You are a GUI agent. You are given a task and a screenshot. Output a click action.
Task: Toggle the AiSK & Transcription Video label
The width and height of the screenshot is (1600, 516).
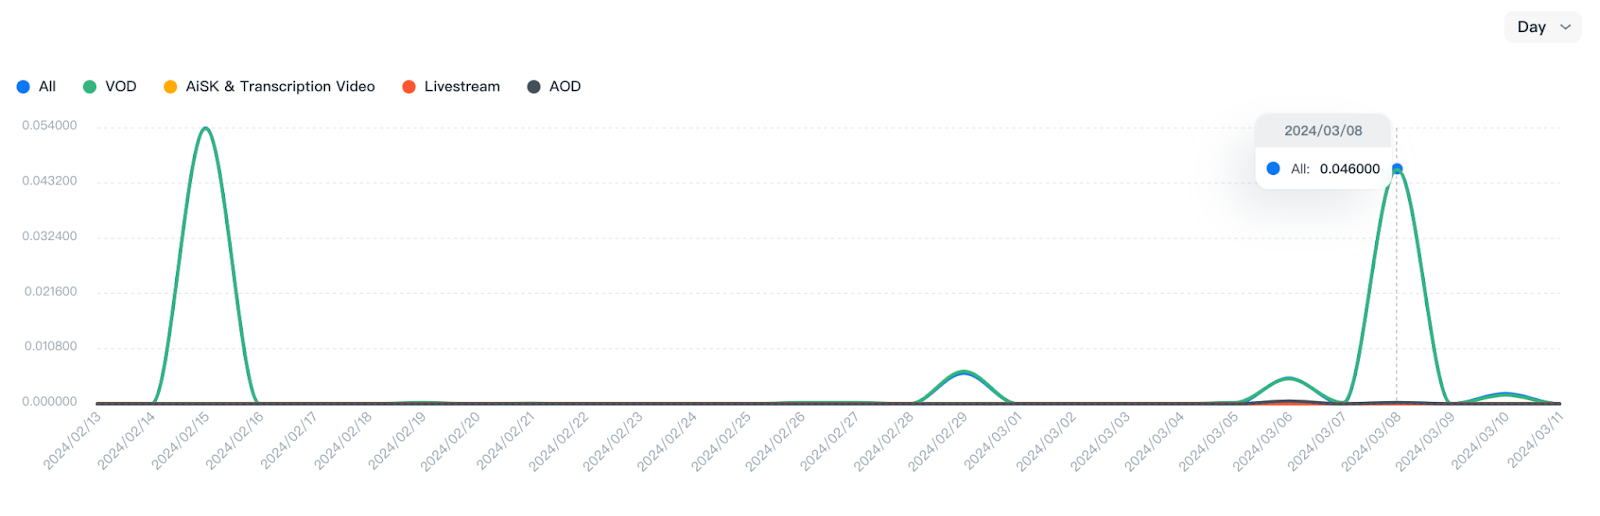280,87
